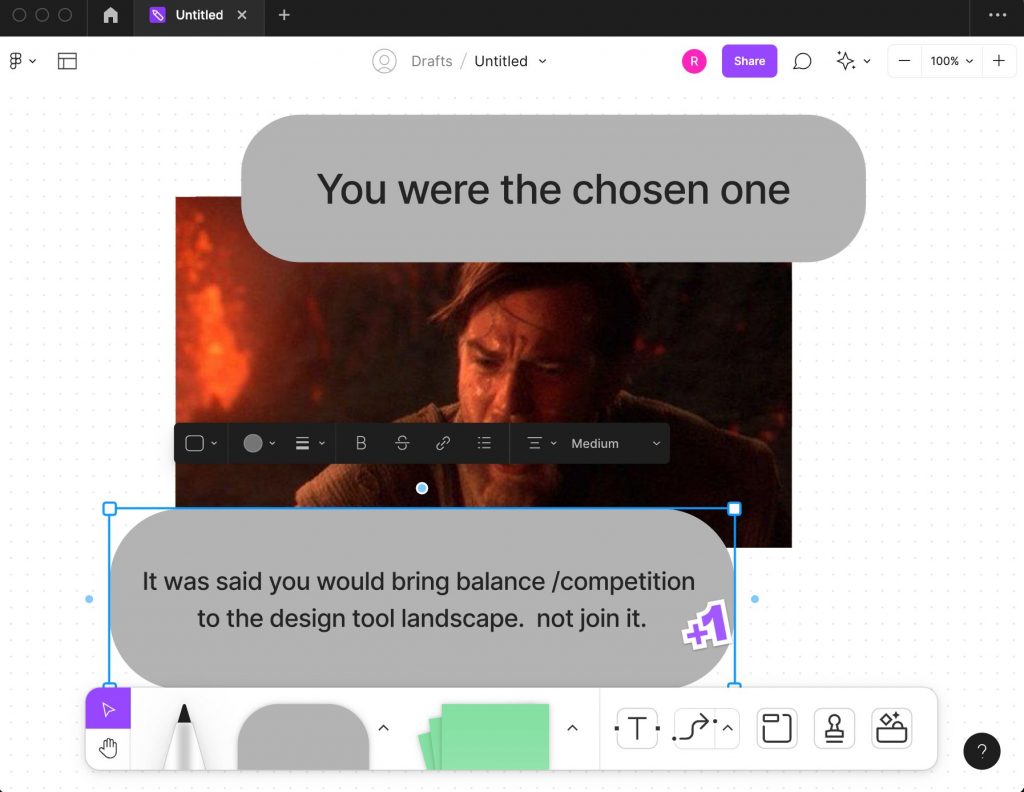Select the Hand pan tool

[x=108, y=748]
